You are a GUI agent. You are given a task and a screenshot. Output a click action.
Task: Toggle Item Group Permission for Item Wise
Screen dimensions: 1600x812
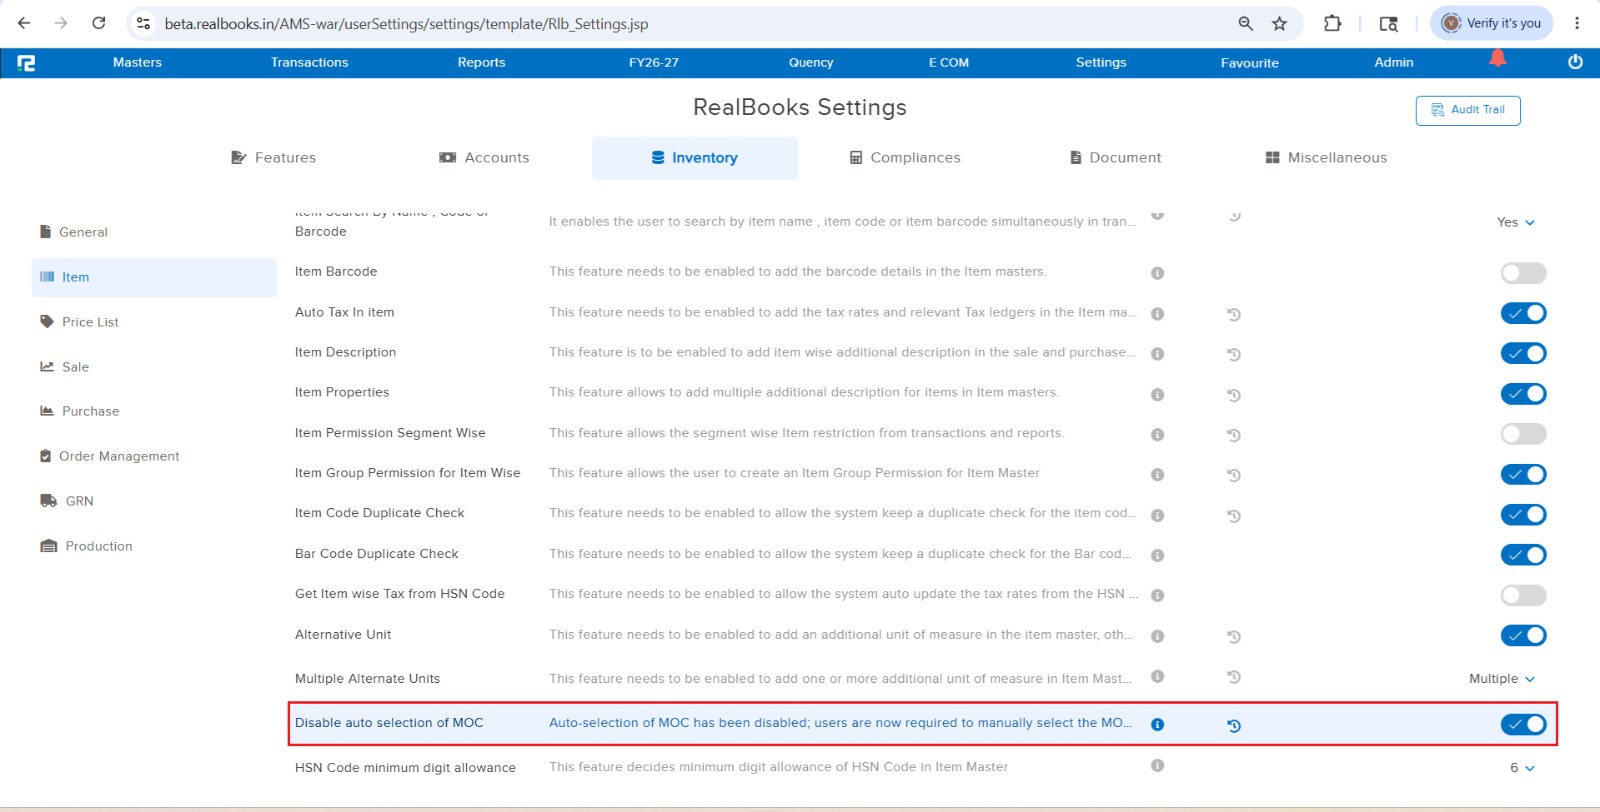click(1523, 474)
